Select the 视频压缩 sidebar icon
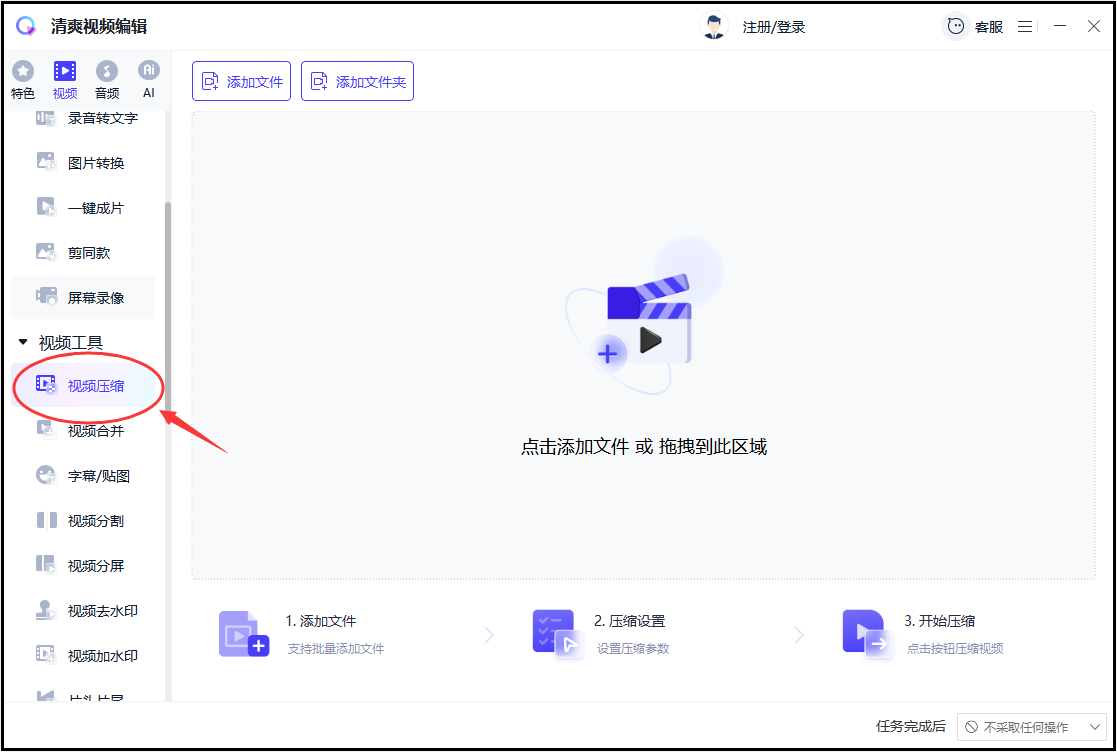This screenshot has width=1117, height=752. (46, 385)
